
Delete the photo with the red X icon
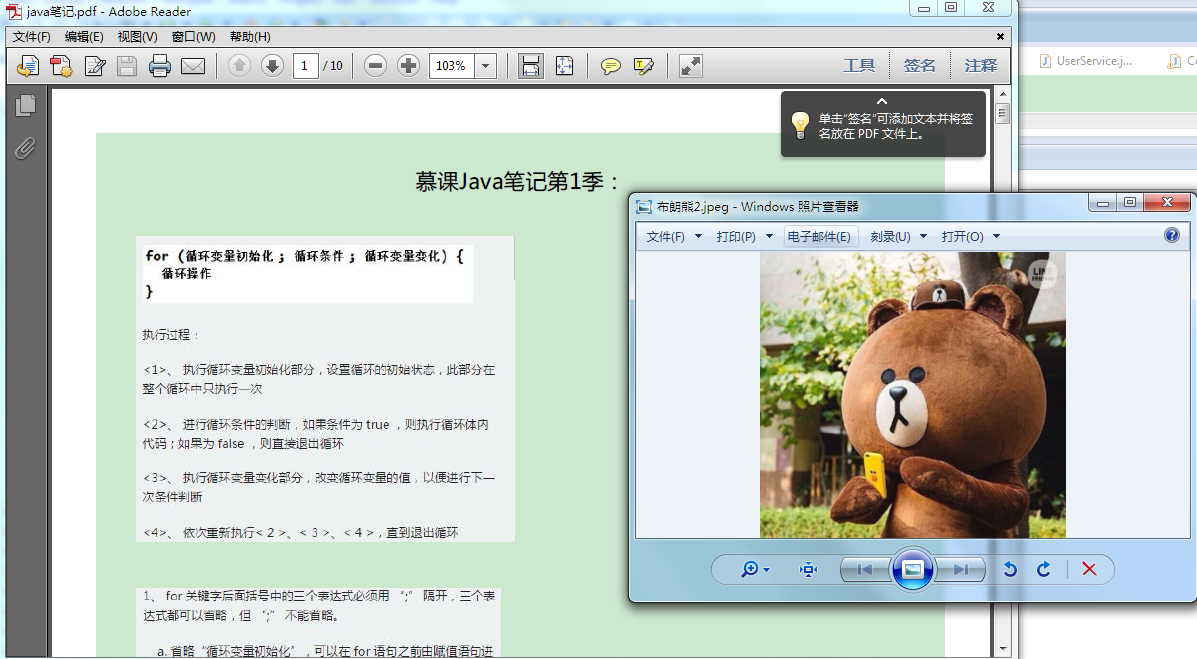point(1087,569)
